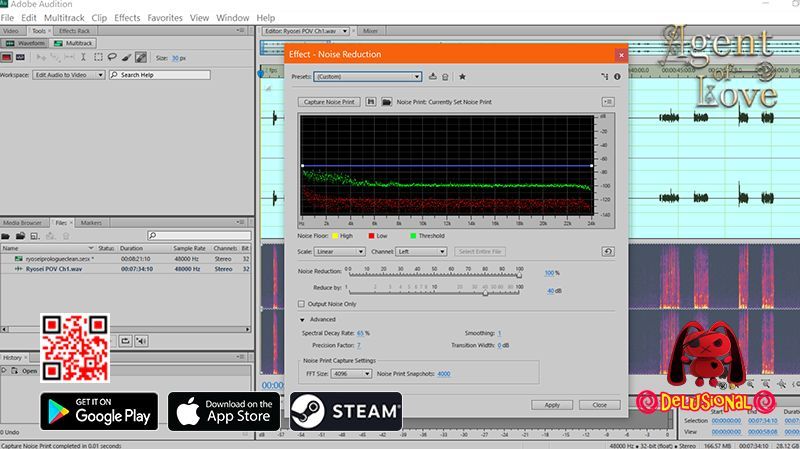Open the Multitrack menu
The height and width of the screenshot is (449, 800).
64,18
